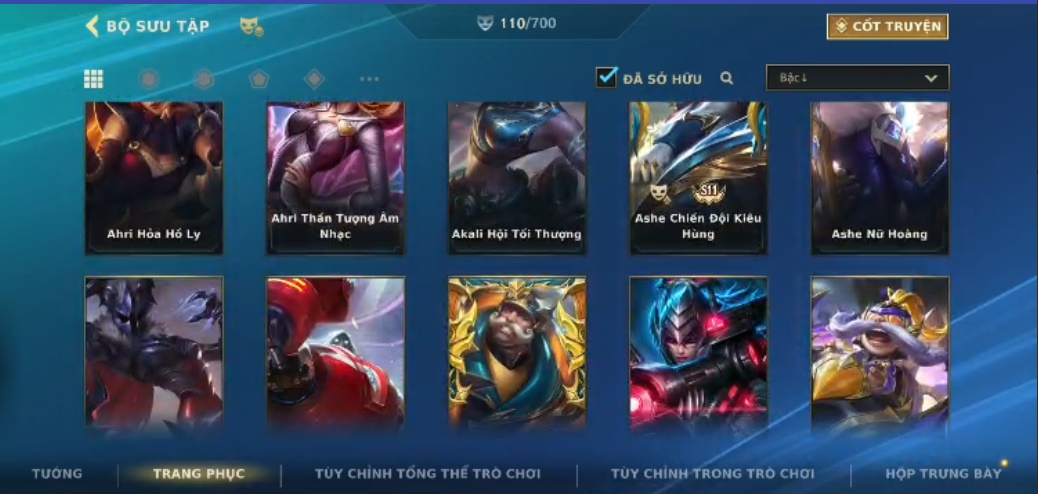Screen dimensions: 1038x494
Task: Switch to the Tướng tab
Action: pos(57,473)
